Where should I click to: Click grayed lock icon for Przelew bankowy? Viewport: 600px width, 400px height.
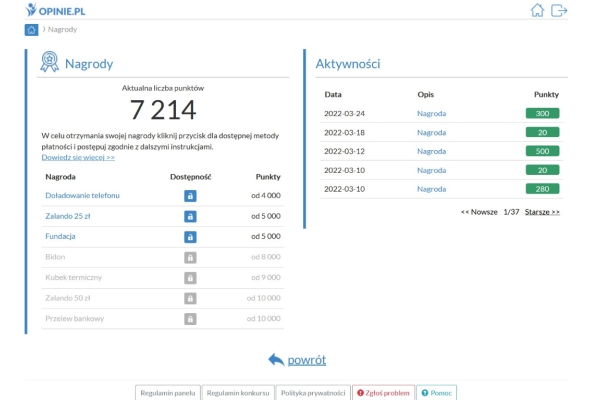tap(190, 319)
